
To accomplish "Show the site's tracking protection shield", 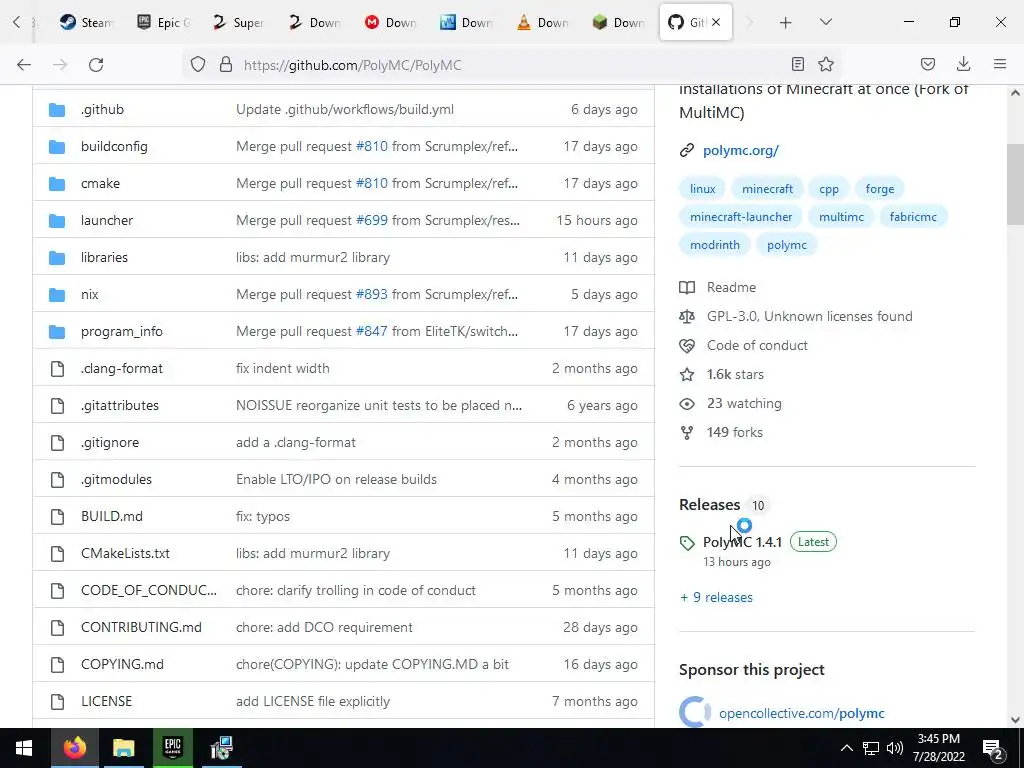I will coord(198,65).
